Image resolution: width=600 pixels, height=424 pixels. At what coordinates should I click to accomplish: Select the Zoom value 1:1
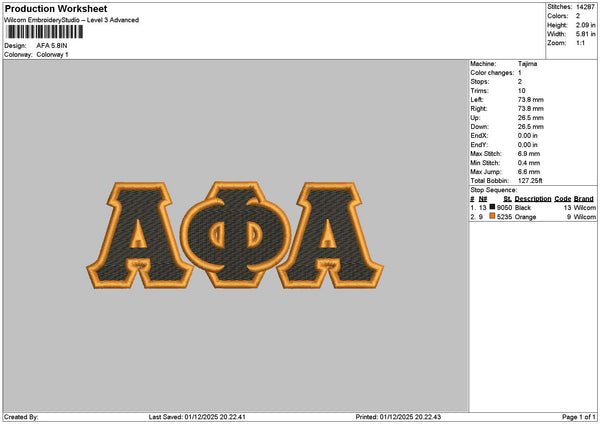point(580,43)
